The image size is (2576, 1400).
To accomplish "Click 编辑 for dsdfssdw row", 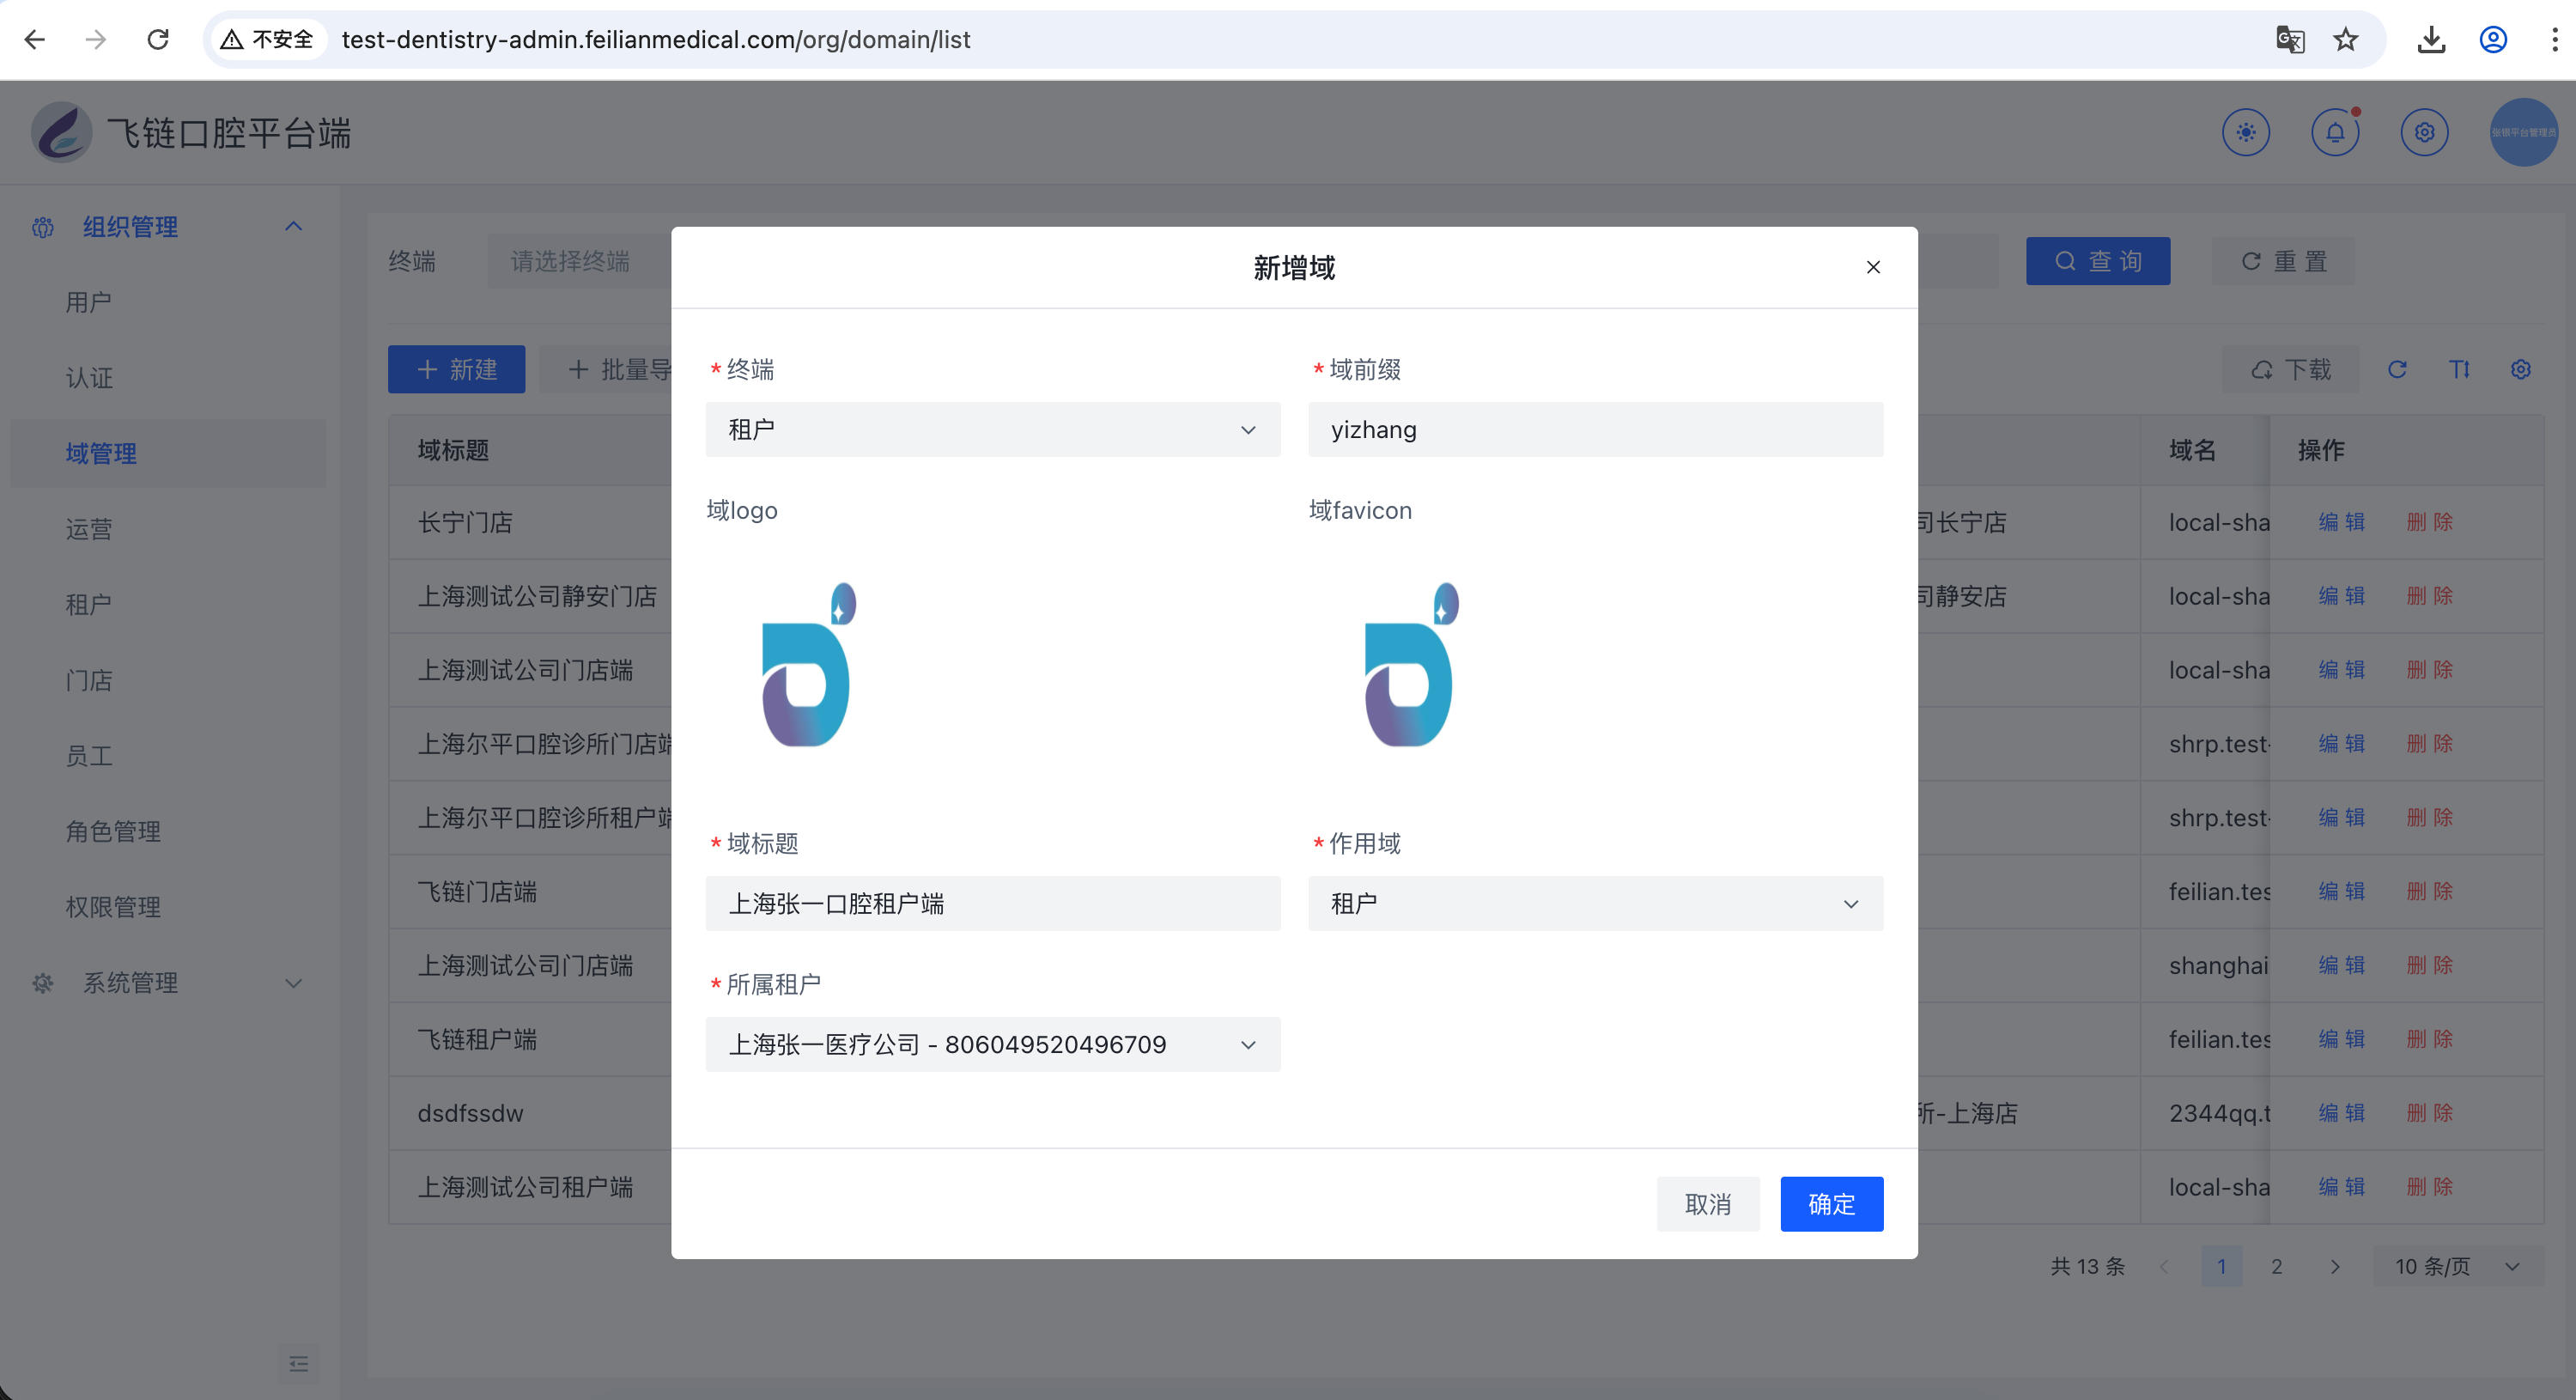I will pyautogui.click(x=2341, y=1113).
